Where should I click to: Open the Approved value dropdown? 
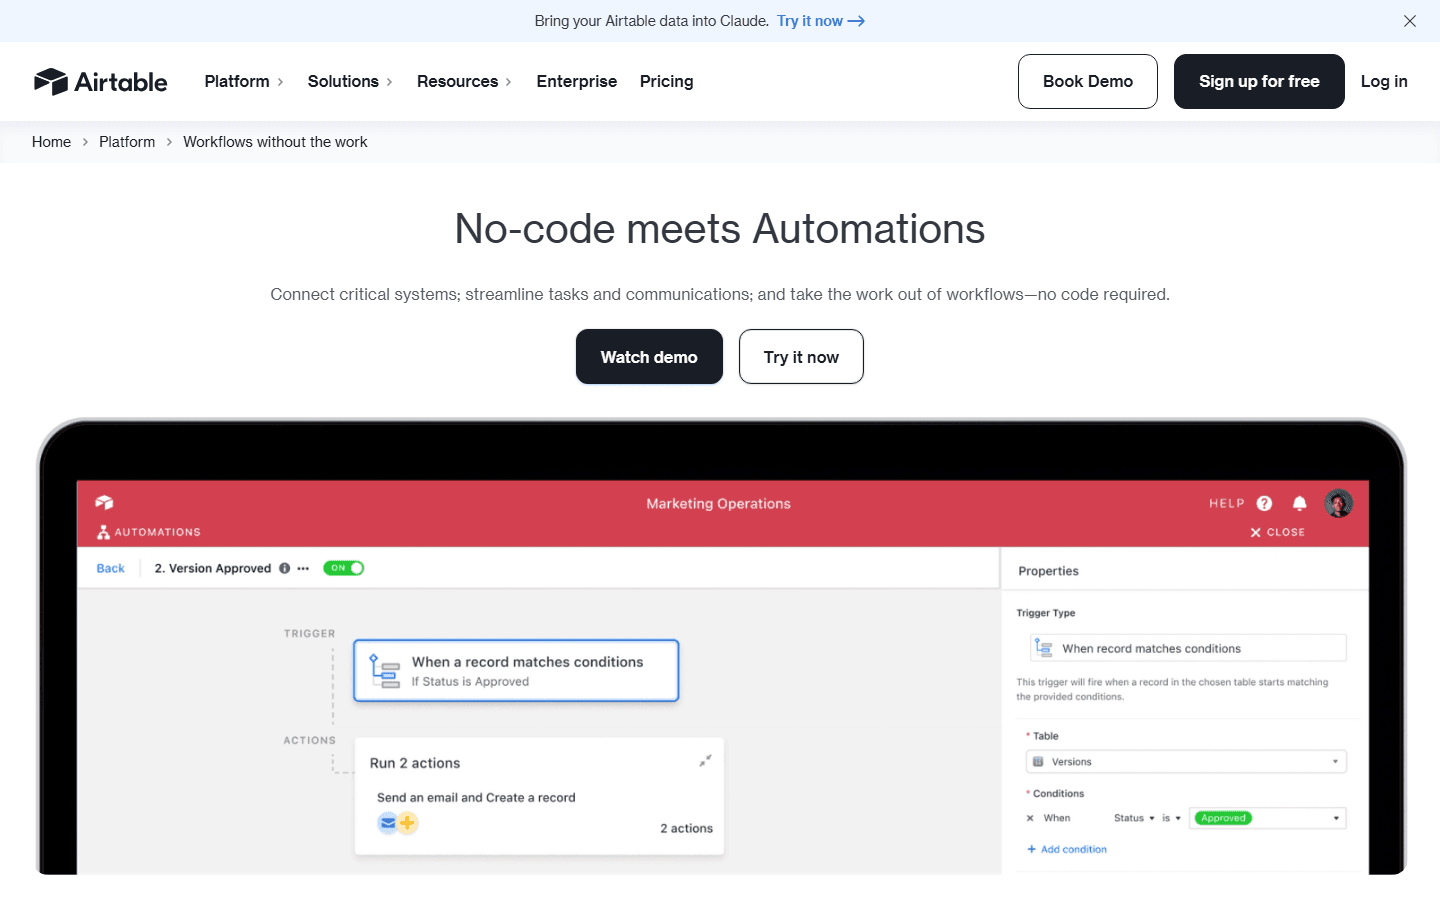pyautogui.click(x=1267, y=818)
